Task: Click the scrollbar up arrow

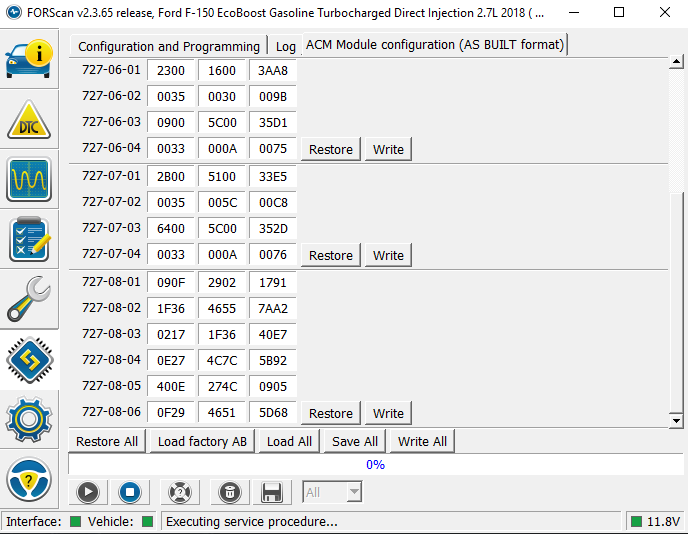Action: pos(676,62)
